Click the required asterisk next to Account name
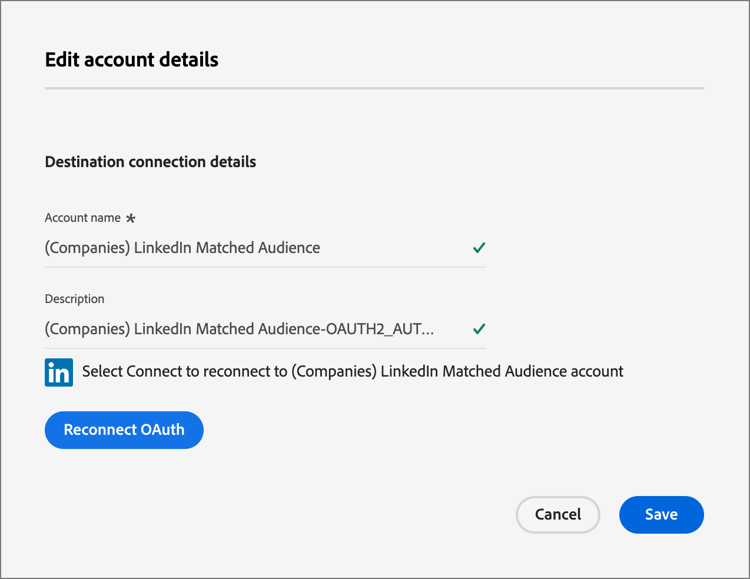 pos(130,218)
